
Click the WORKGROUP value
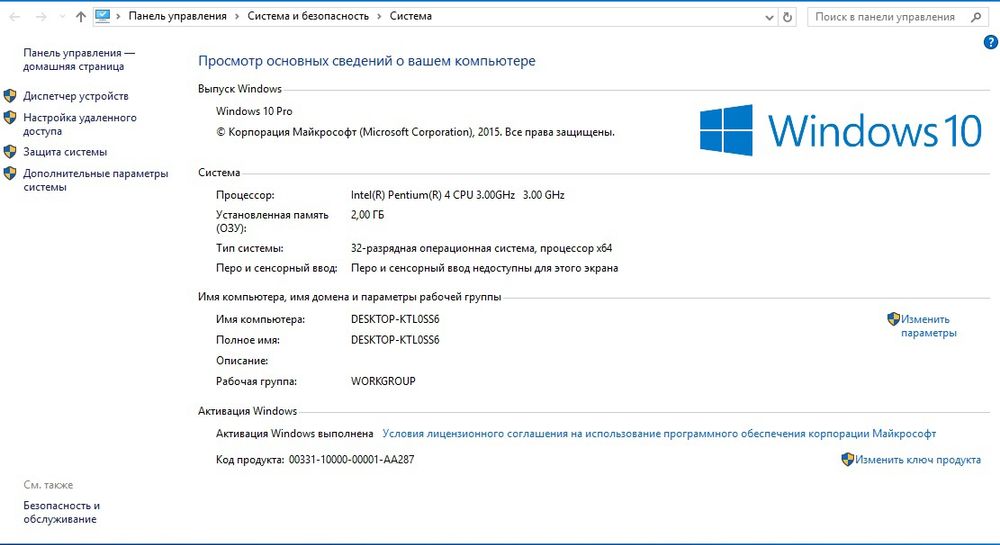pyautogui.click(x=383, y=381)
